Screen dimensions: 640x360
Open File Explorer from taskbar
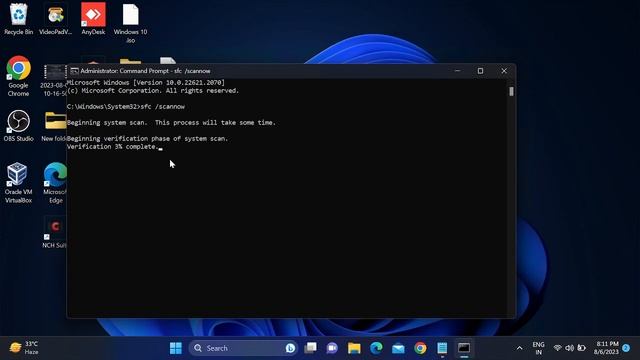coord(354,348)
